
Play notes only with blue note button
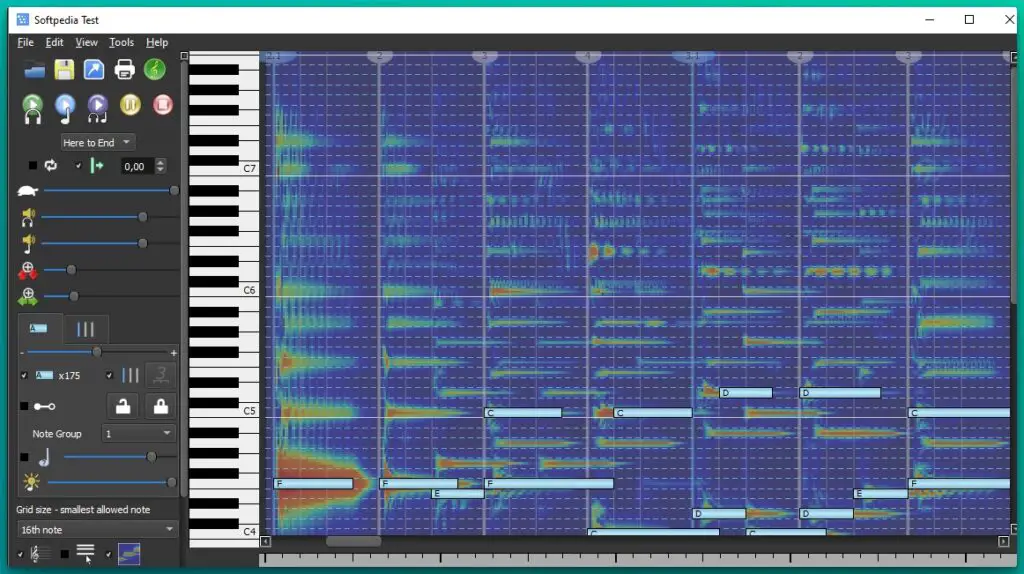pos(65,106)
